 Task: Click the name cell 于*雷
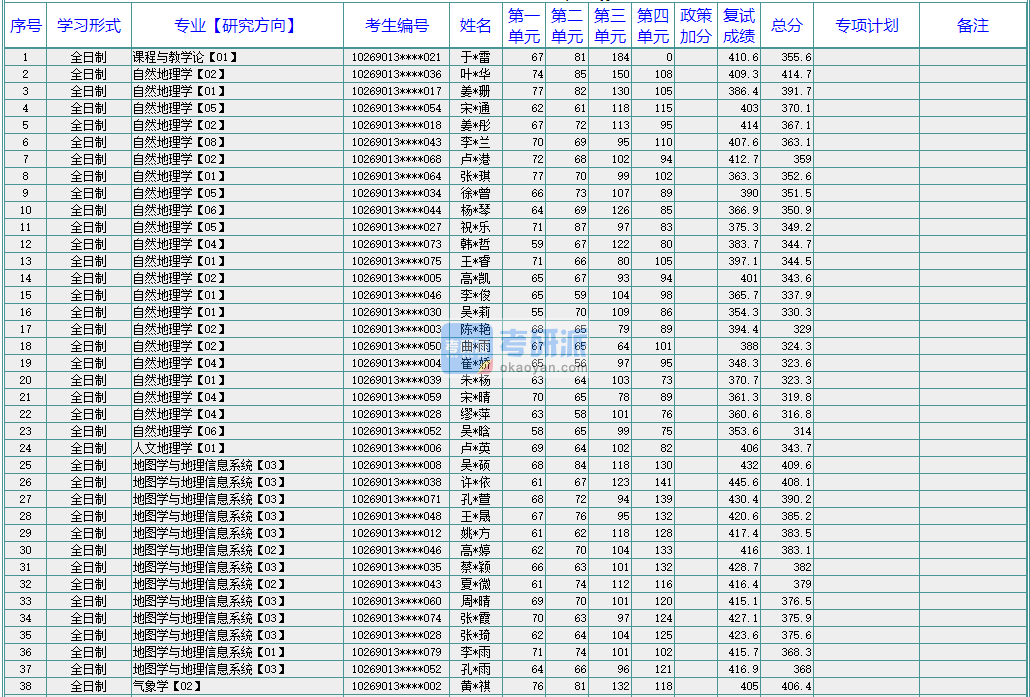pyautogui.click(x=475, y=58)
